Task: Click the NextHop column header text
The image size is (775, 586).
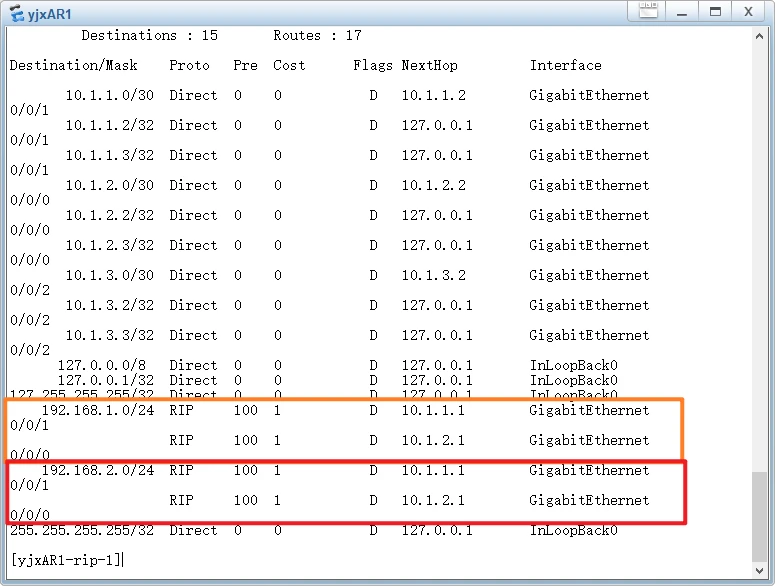Action: [429, 65]
